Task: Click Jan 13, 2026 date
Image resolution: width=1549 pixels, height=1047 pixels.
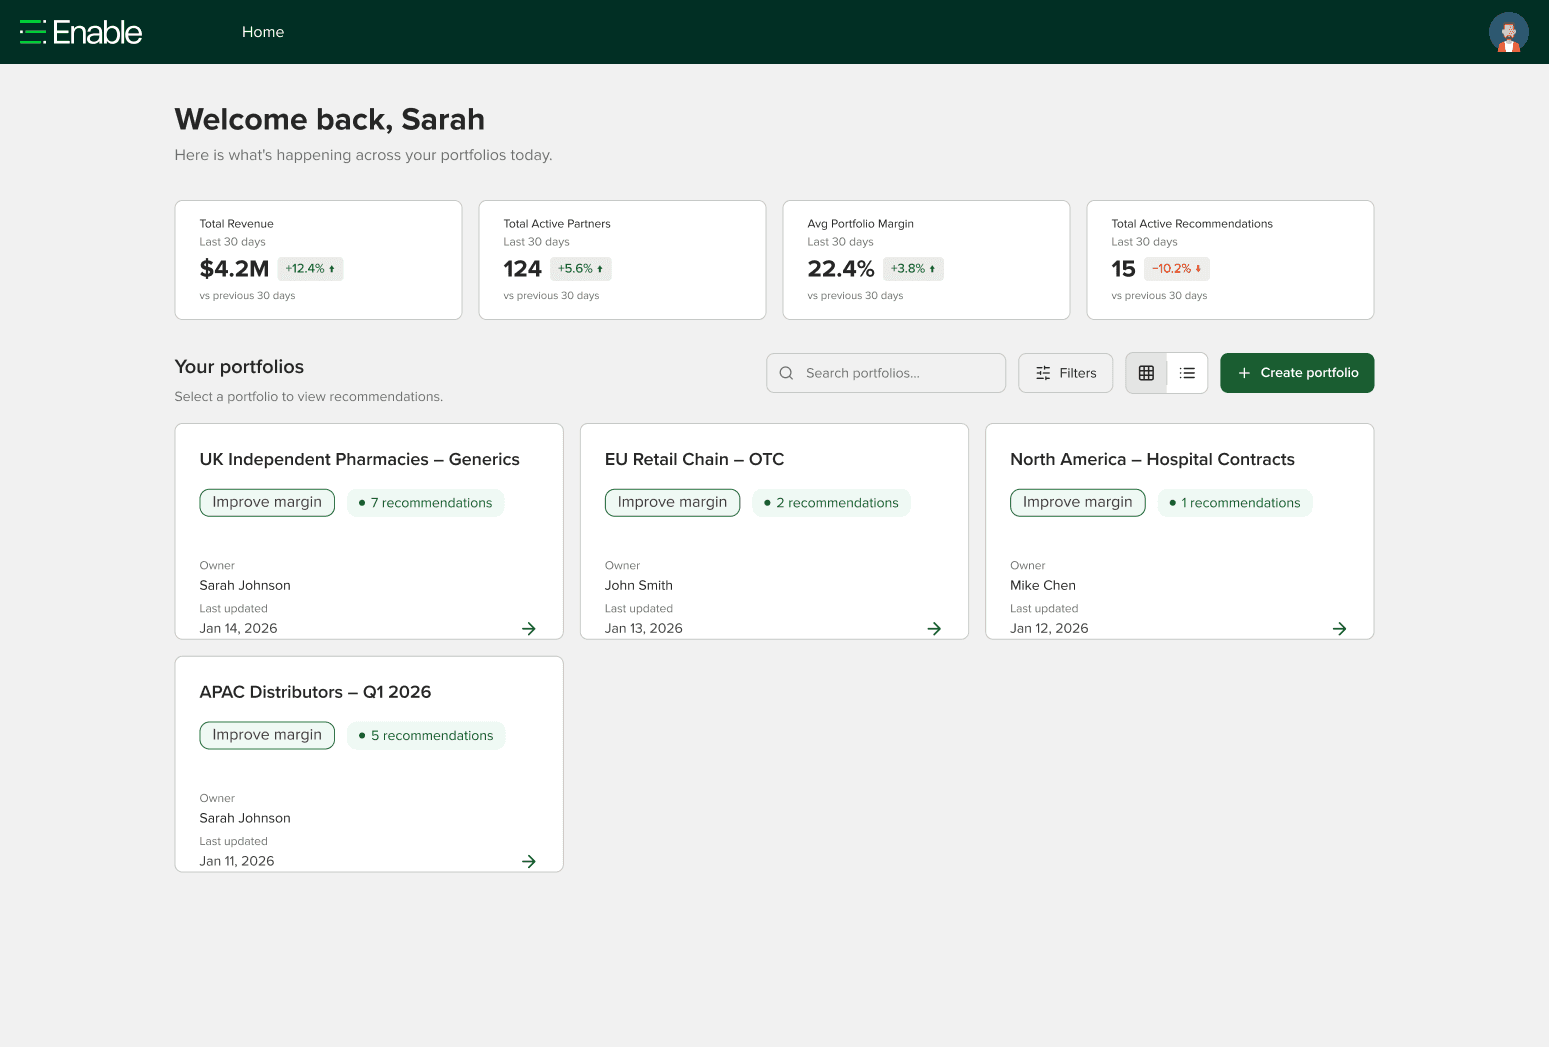Action: [x=644, y=629]
